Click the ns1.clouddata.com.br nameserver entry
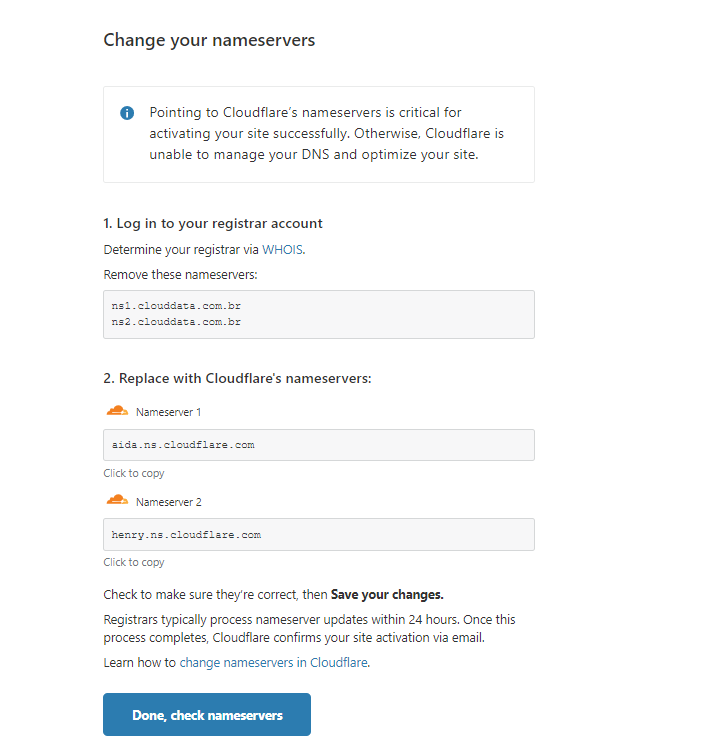Screen dimensions: 728x747 pyautogui.click(x=176, y=307)
